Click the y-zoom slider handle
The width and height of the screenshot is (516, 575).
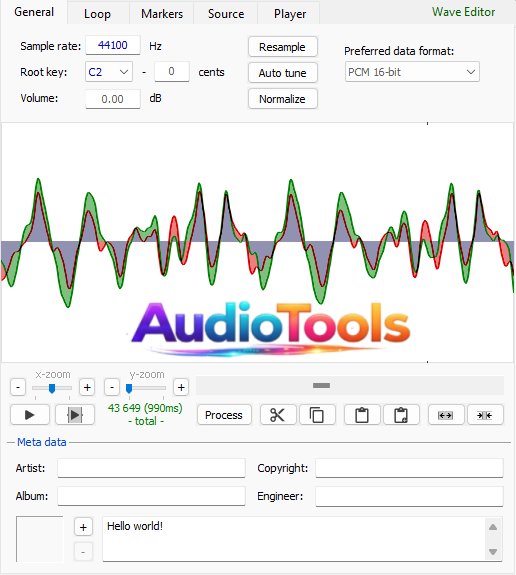[129, 388]
